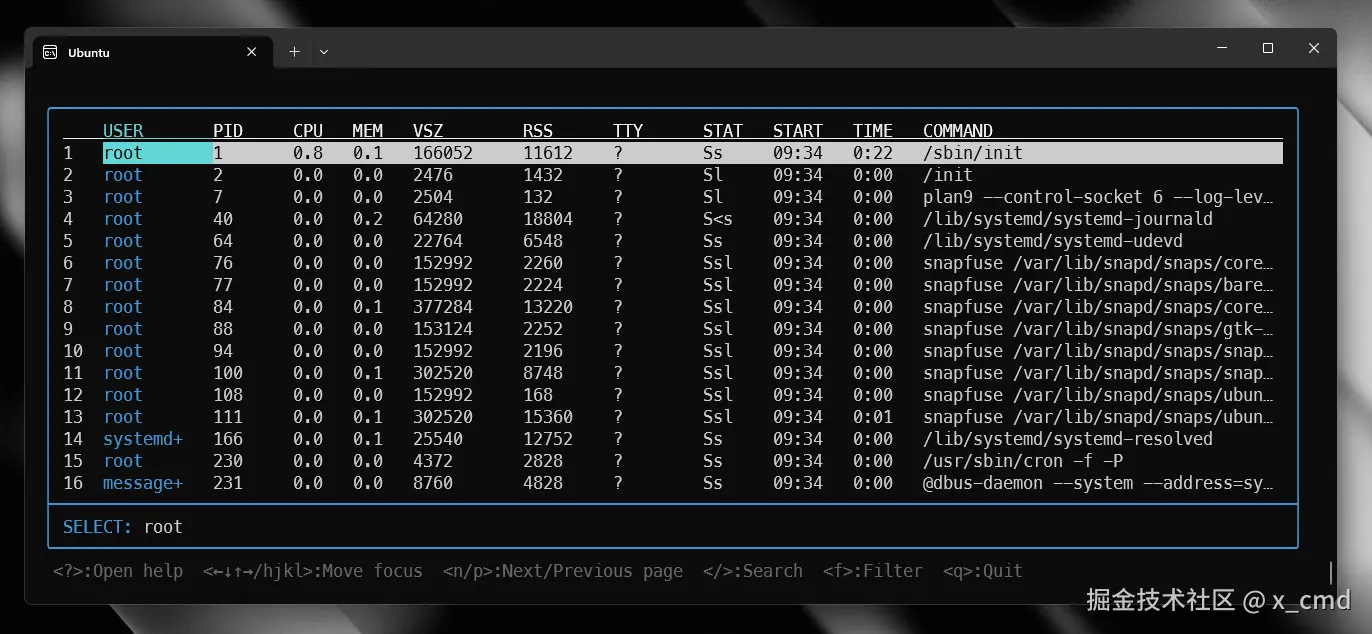Screen dimensions: 1372x634
Task: Select the /init command in row 2
Action: pos(948,175)
